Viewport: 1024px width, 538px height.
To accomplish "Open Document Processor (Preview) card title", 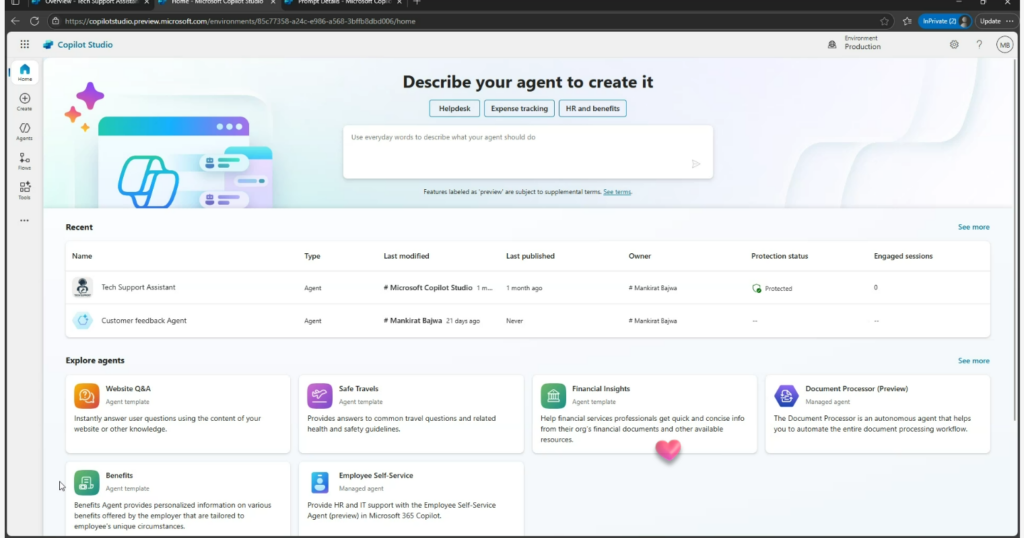I will point(856,388).
